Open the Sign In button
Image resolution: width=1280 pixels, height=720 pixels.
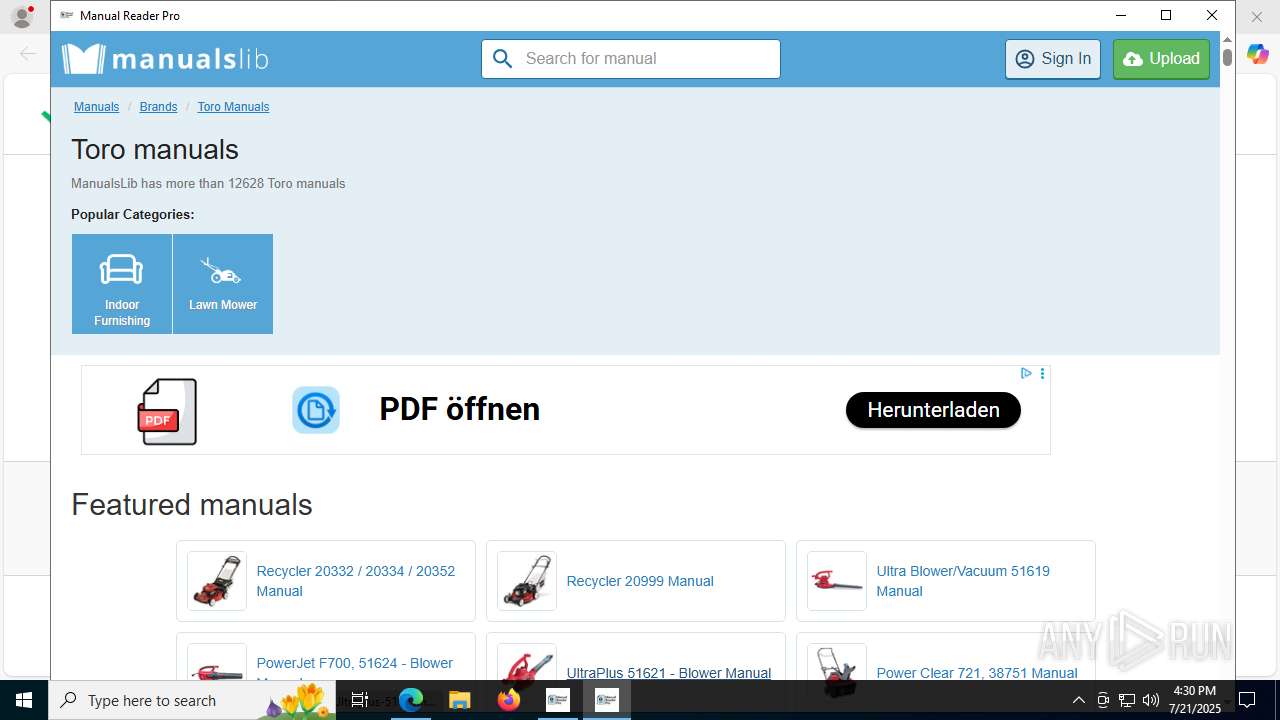tap(1053, 59)
